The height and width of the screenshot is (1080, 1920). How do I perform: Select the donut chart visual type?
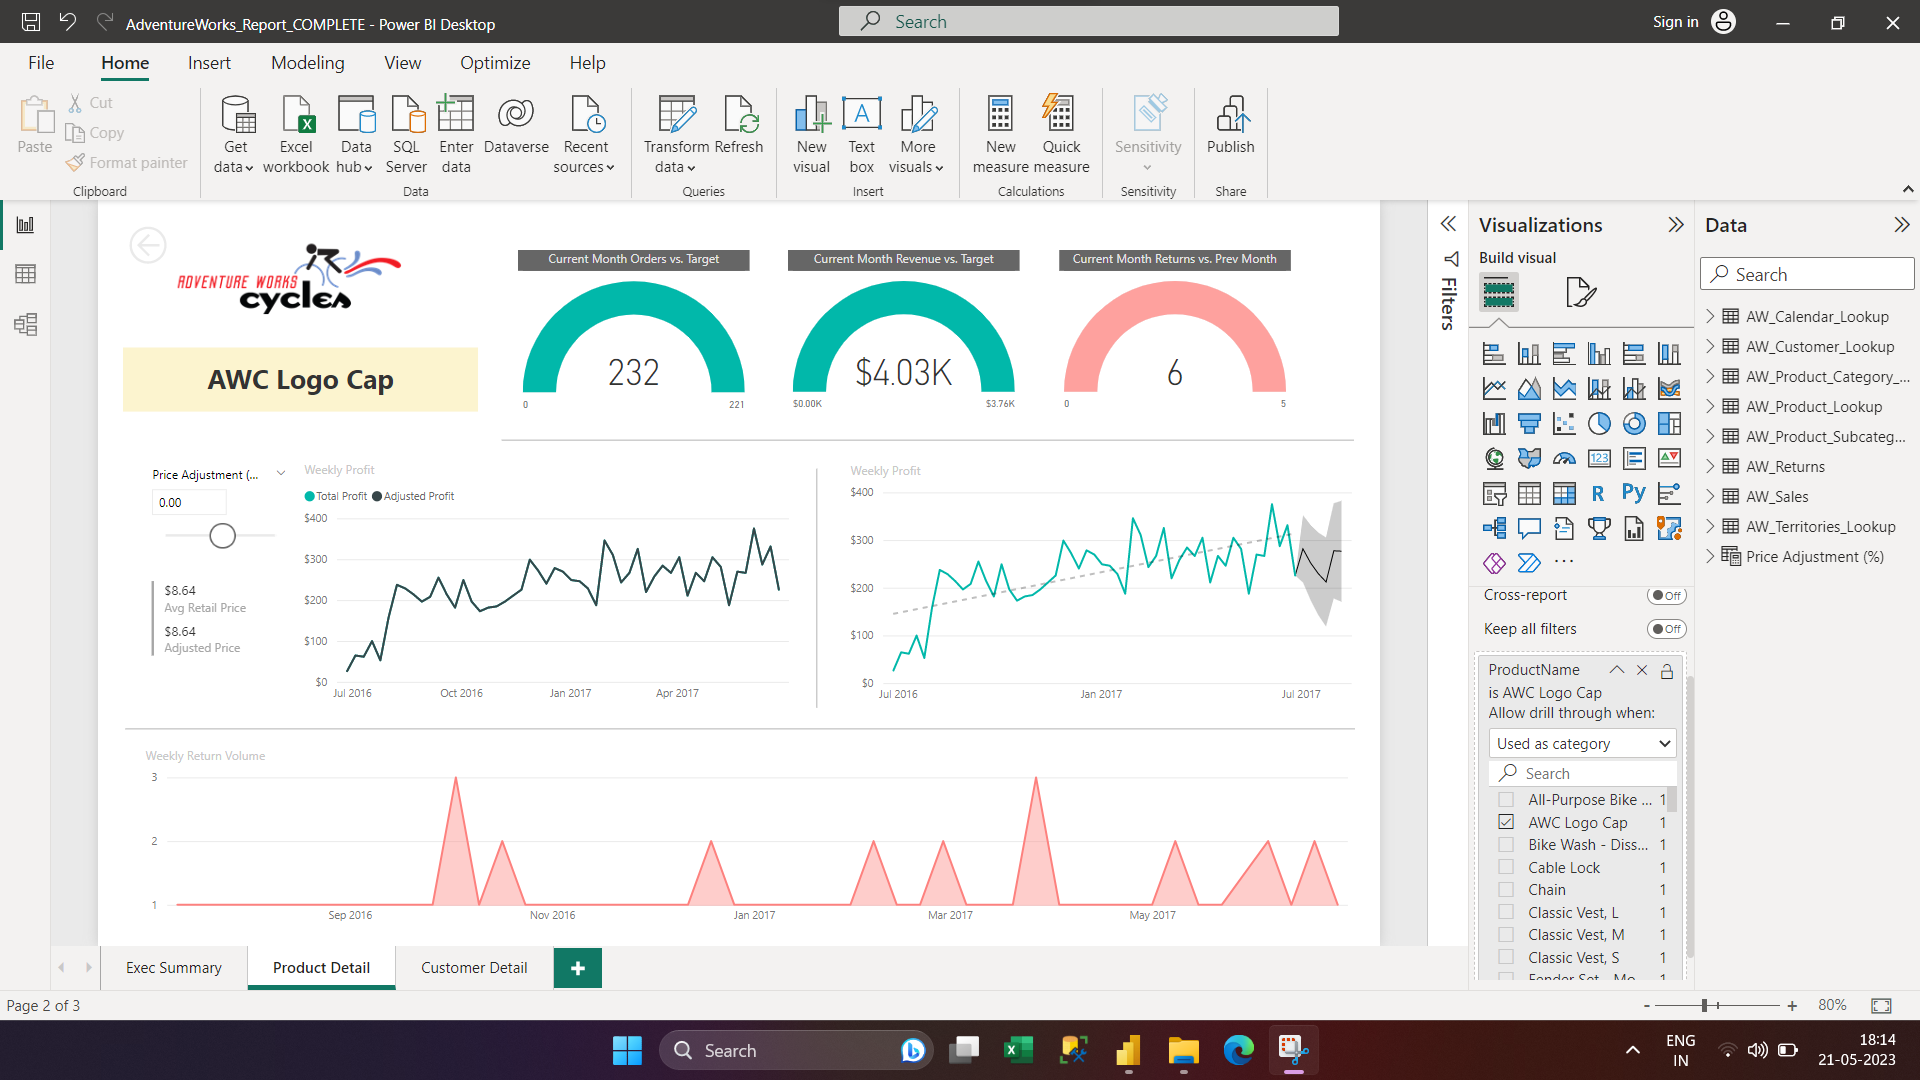[1634, 424]
